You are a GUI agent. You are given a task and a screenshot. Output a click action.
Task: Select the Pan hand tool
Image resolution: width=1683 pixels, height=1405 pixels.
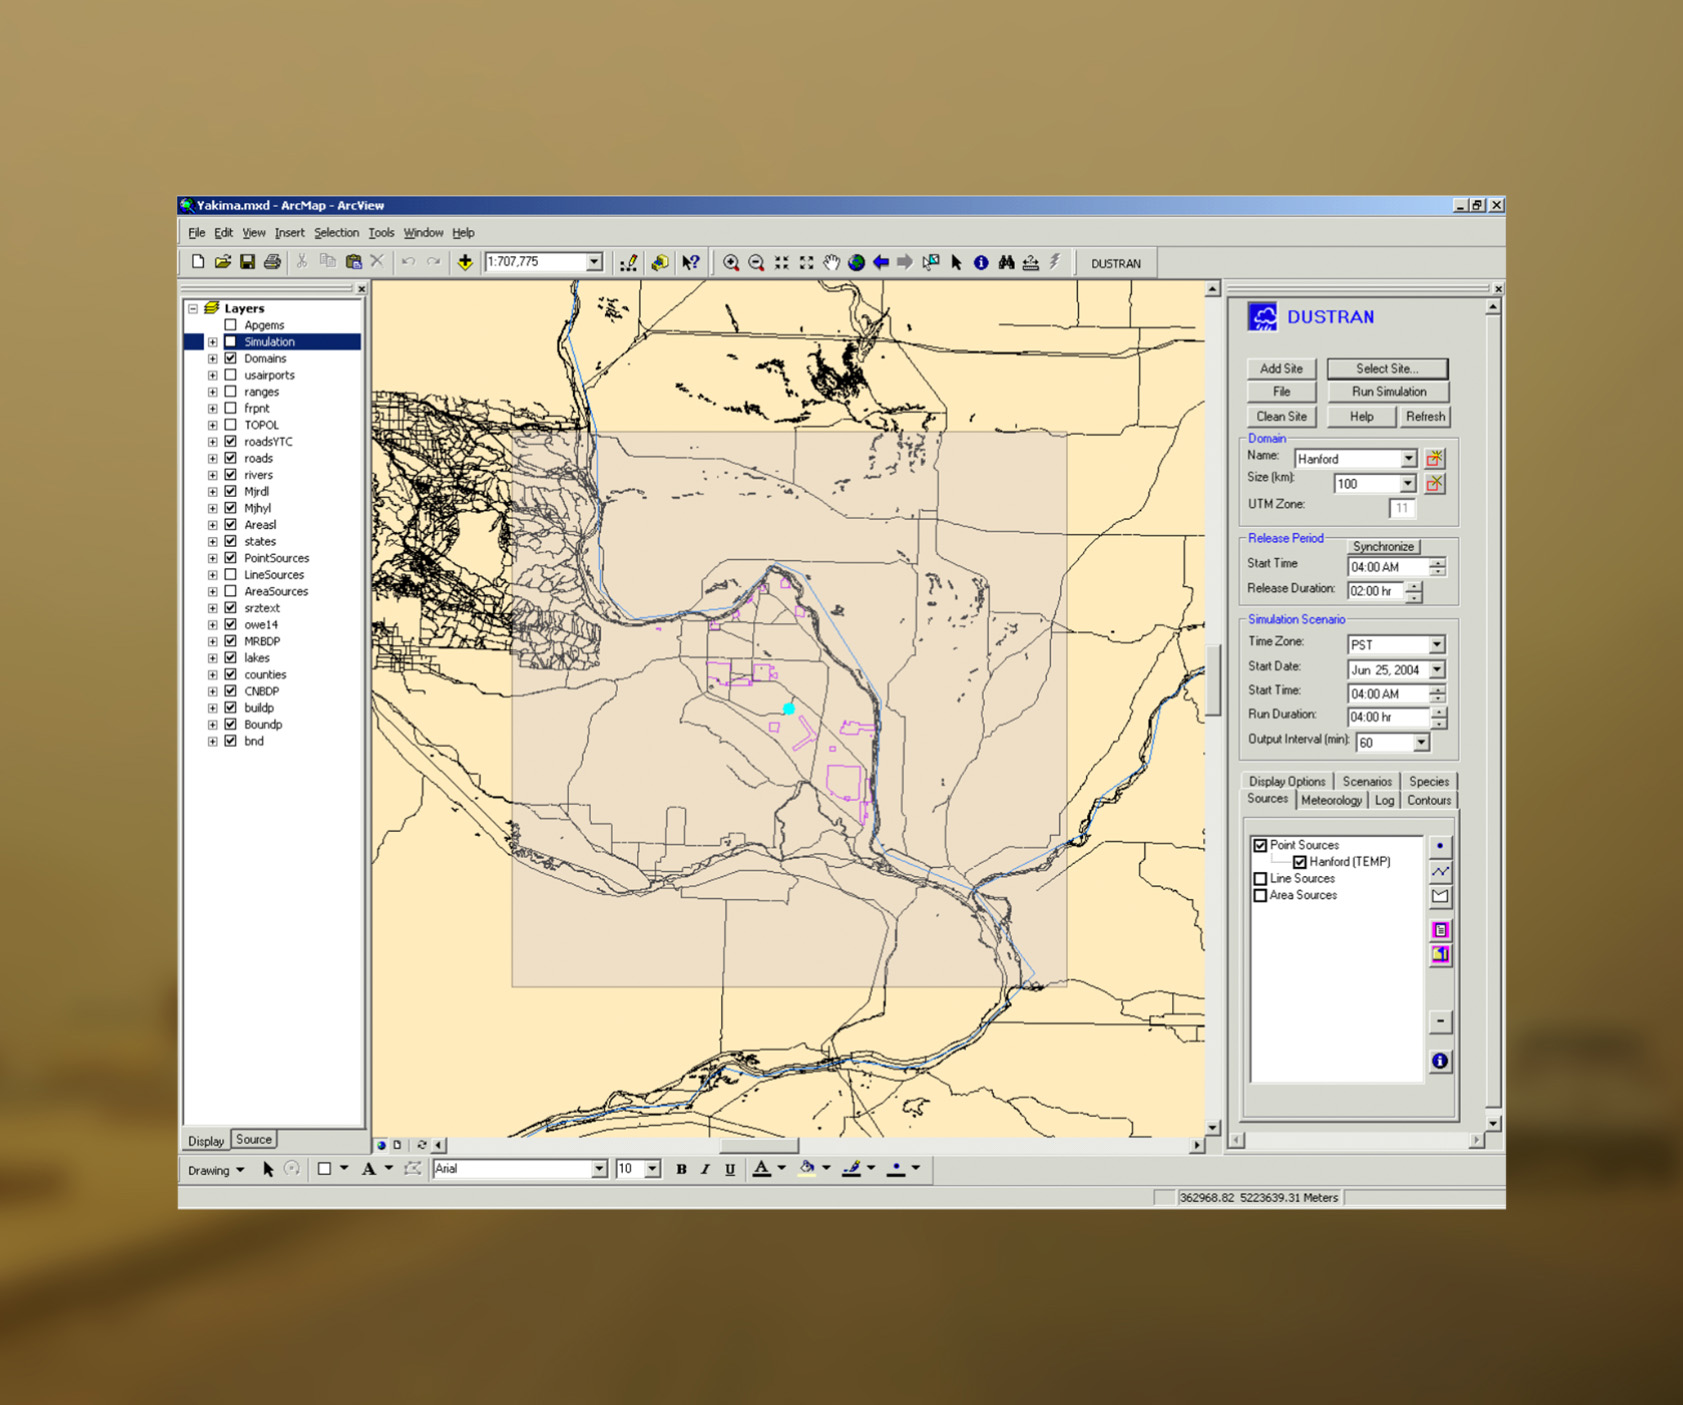[x=831, y=262]
